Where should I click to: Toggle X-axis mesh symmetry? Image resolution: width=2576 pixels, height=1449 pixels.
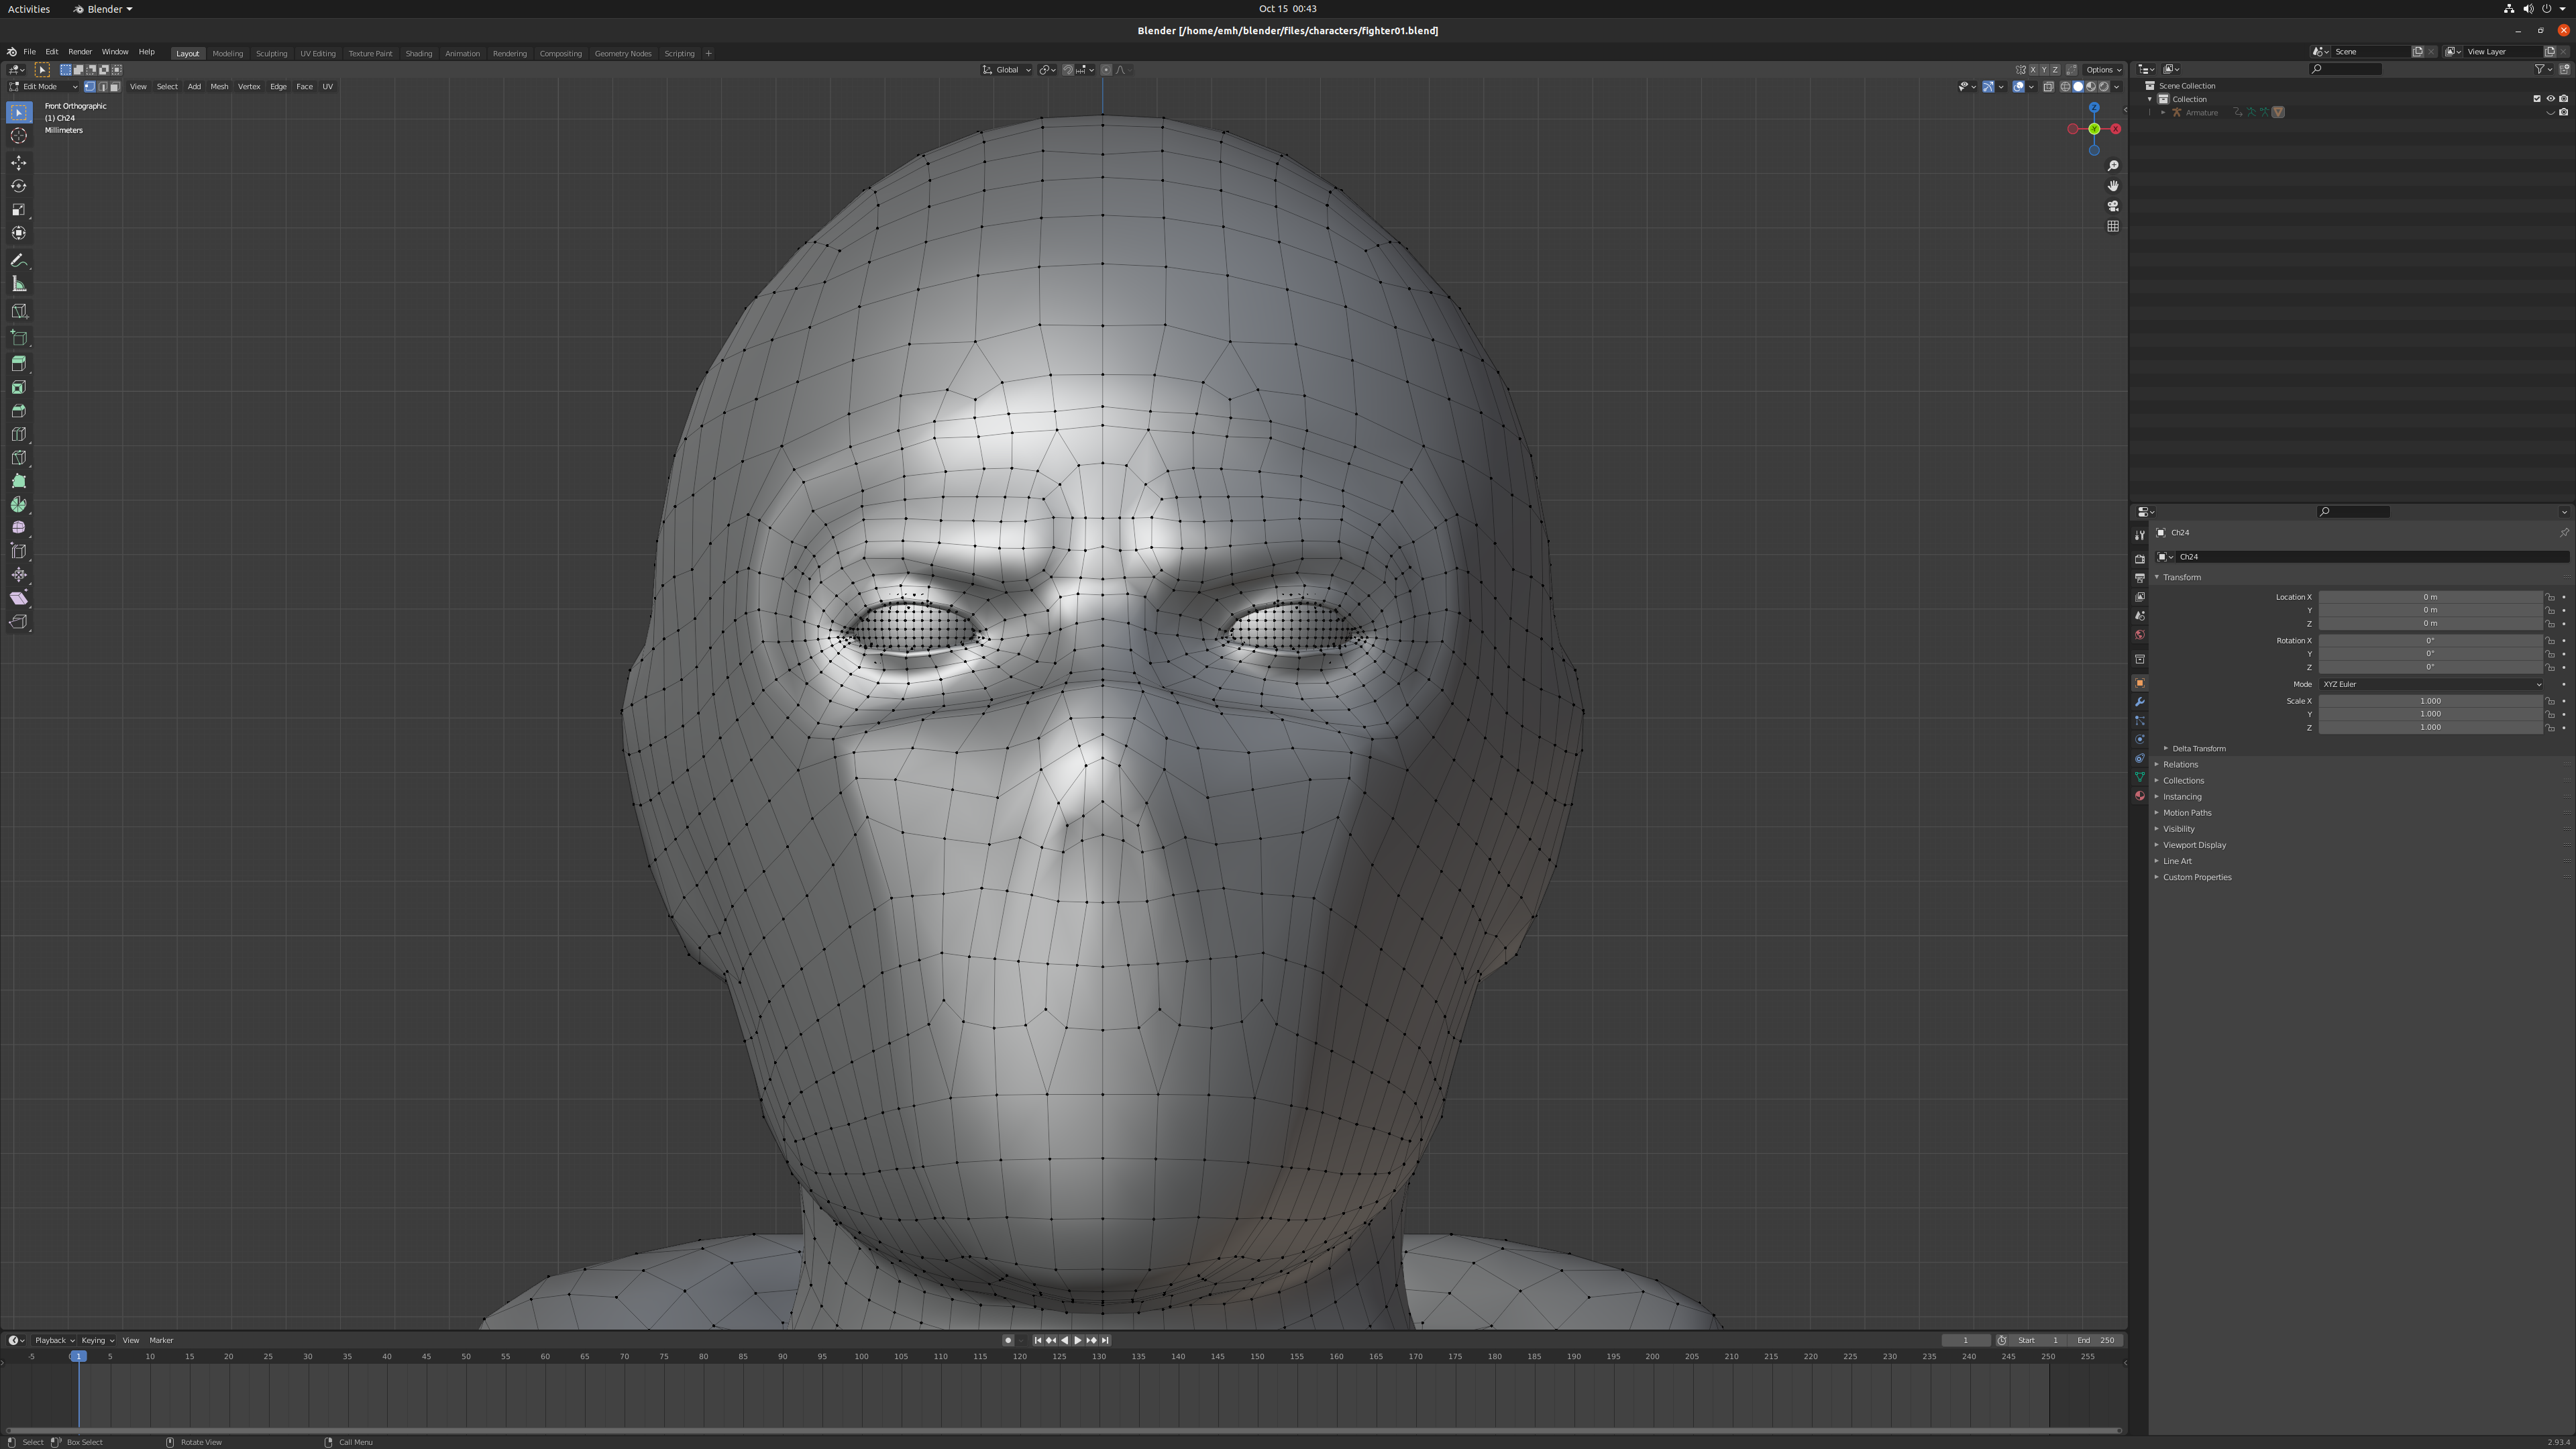[2033, 70]
